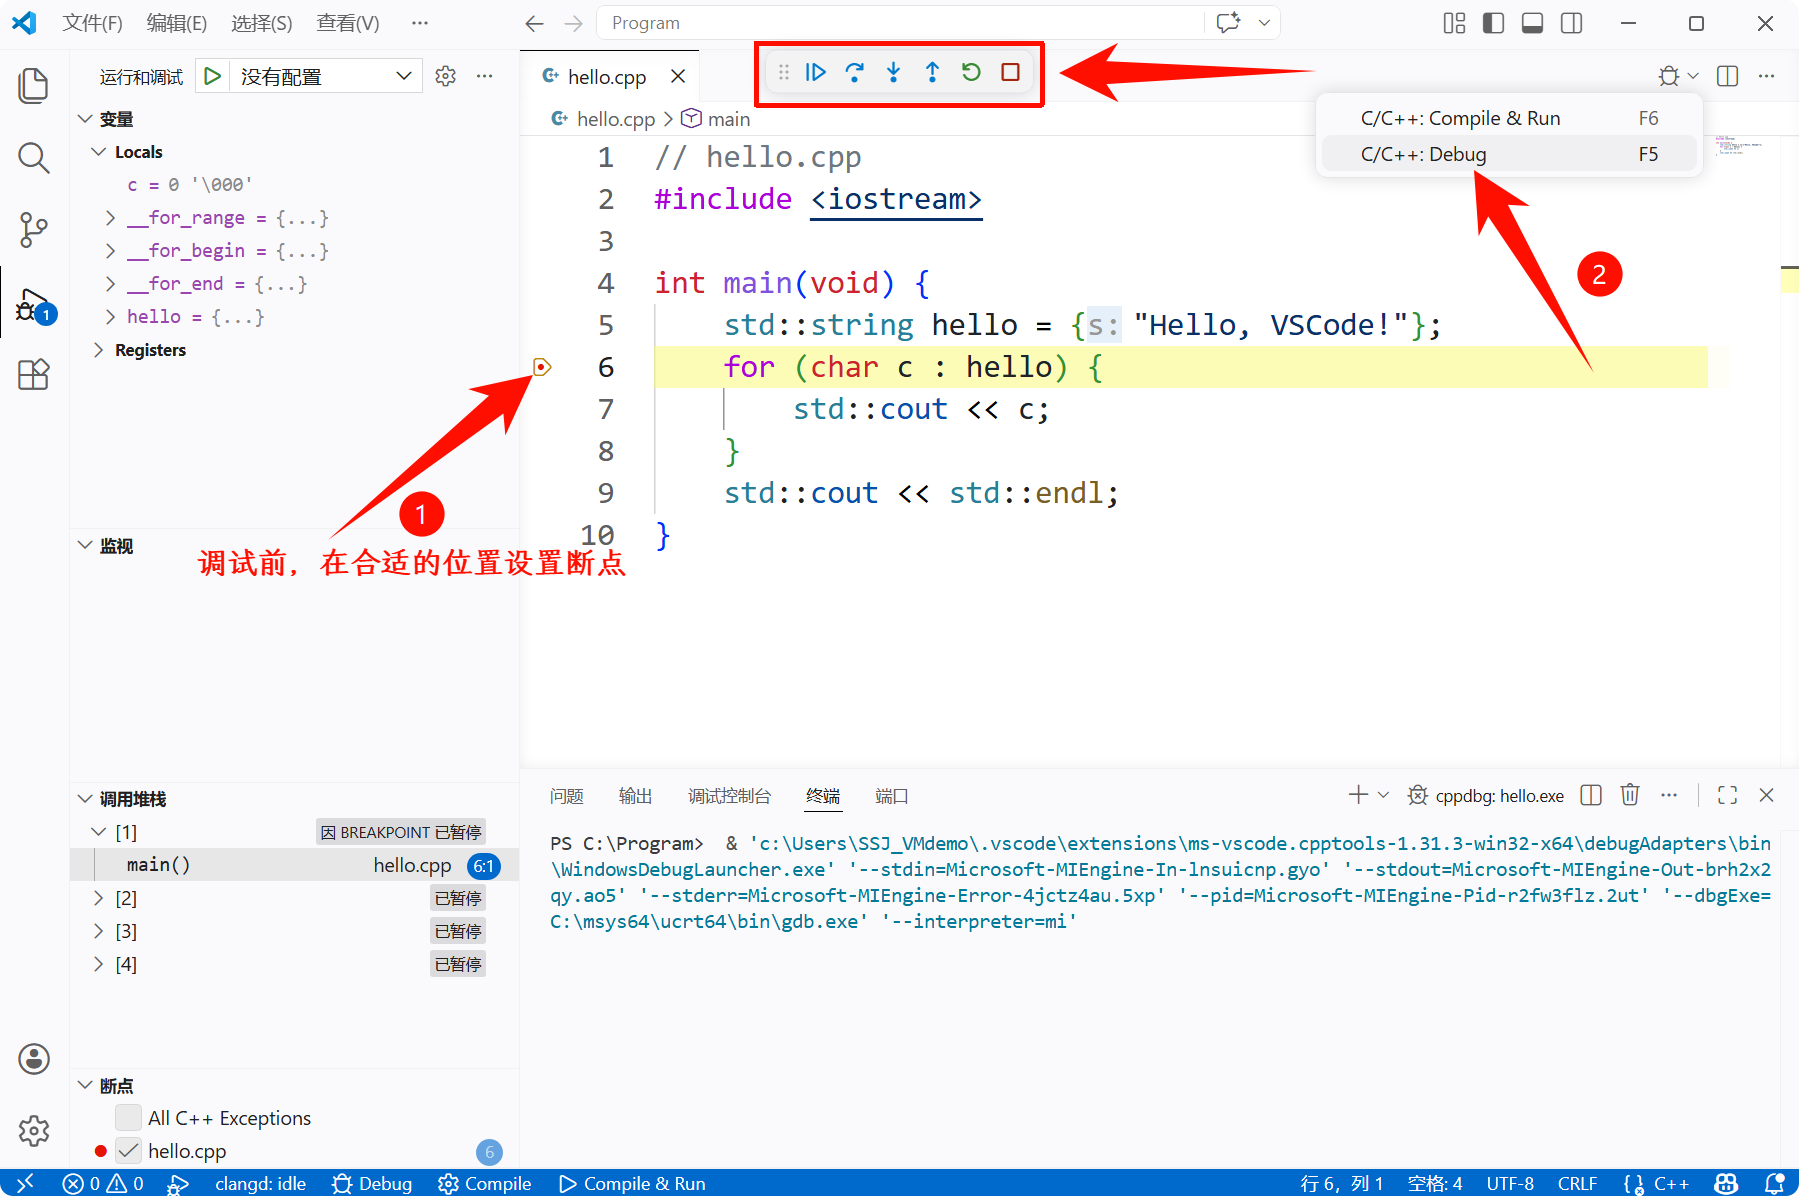The width and height of the screenshot is (1799, 1196).
Task: Open the debug configuration dropdown
Action: [325, 76]
